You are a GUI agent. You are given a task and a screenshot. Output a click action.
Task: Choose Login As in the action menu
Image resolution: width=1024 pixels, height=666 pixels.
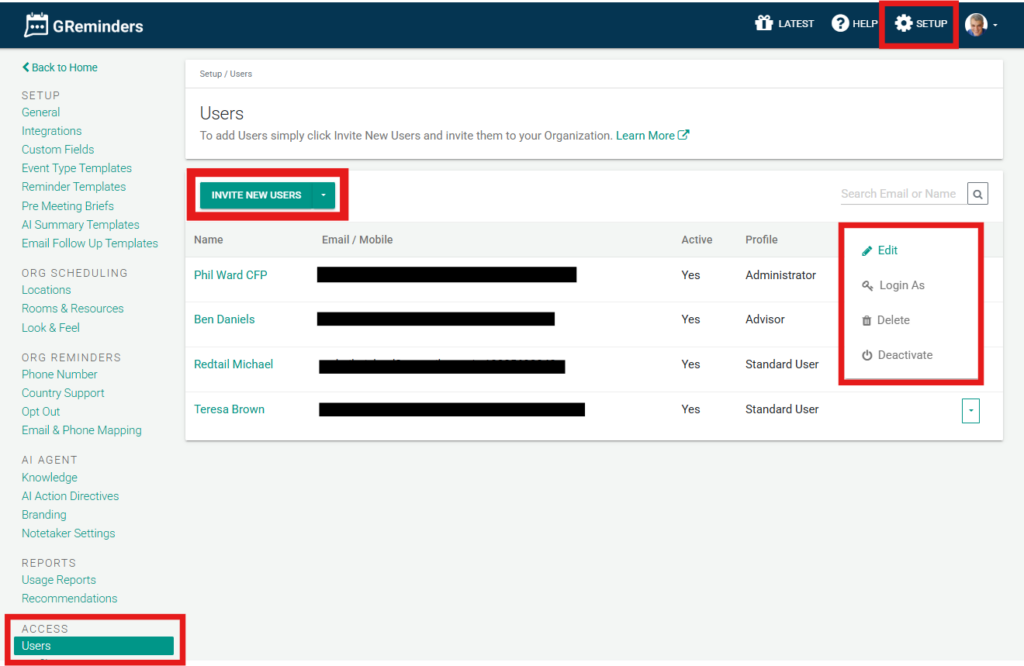coord(901,285)
